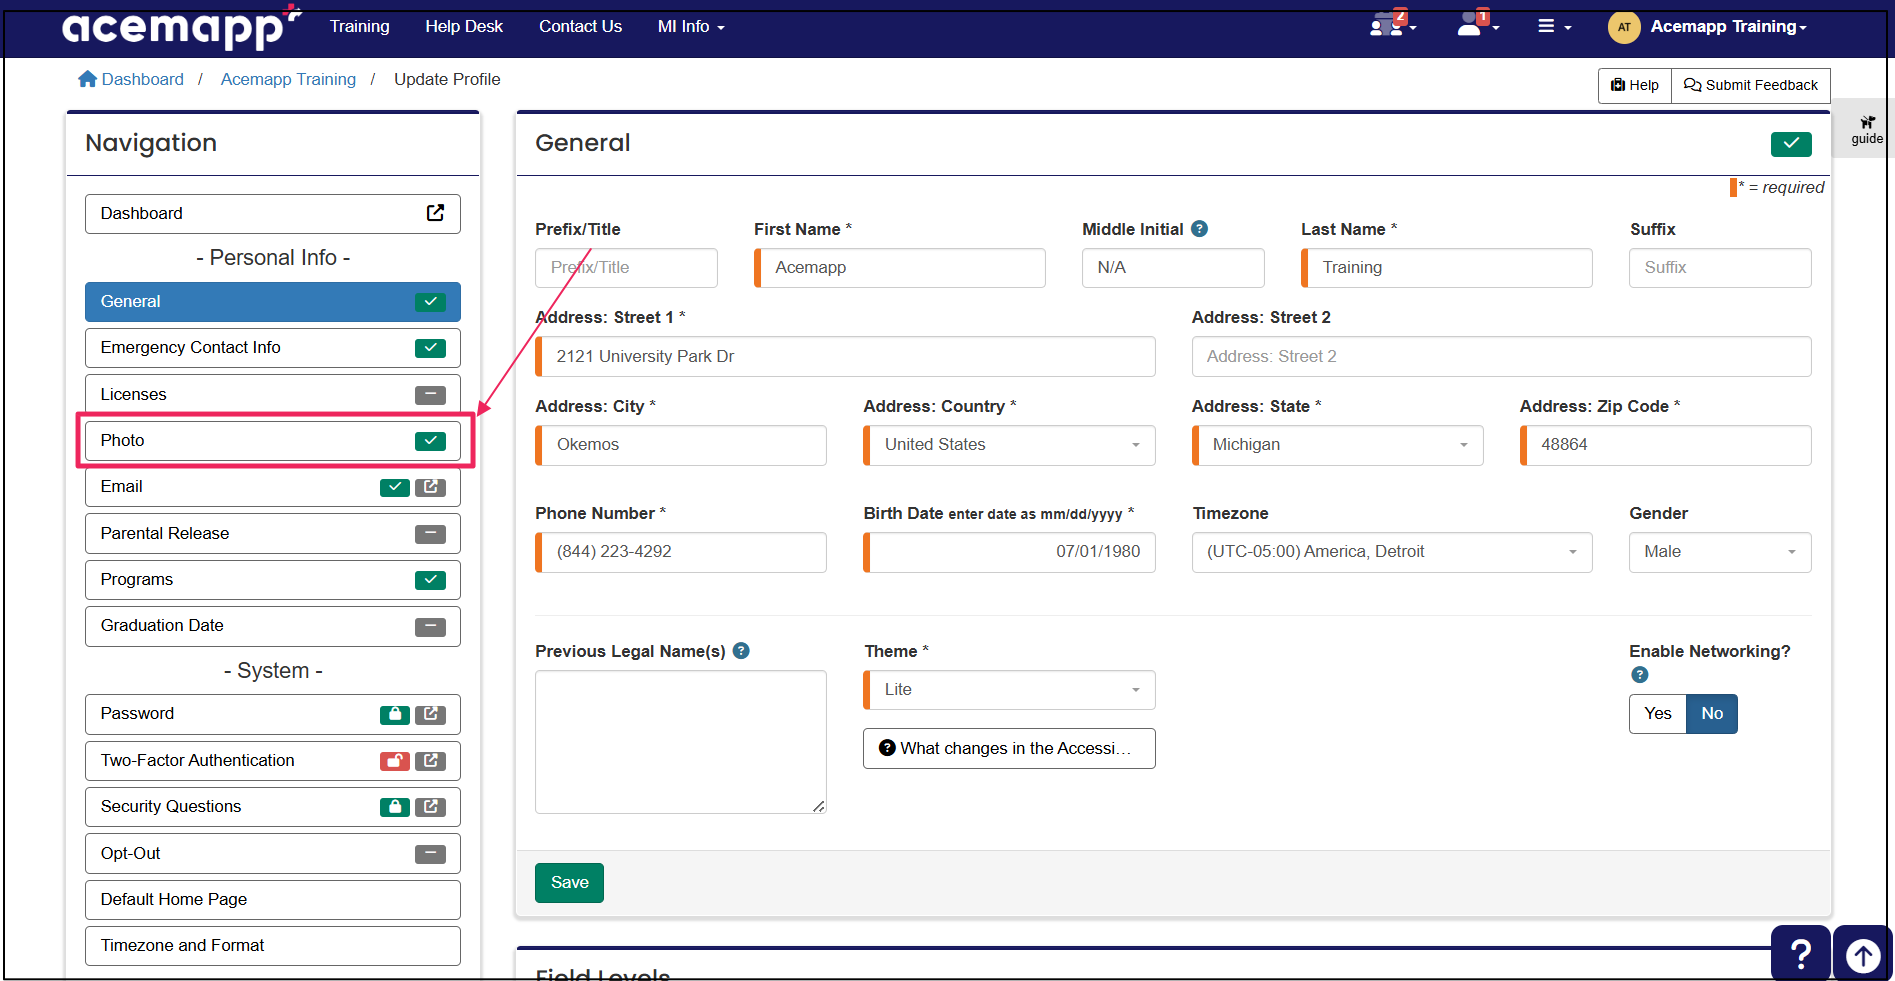
Task: Click the Previous Legal Name(s) help icon
Action: (x=741, y=651)
